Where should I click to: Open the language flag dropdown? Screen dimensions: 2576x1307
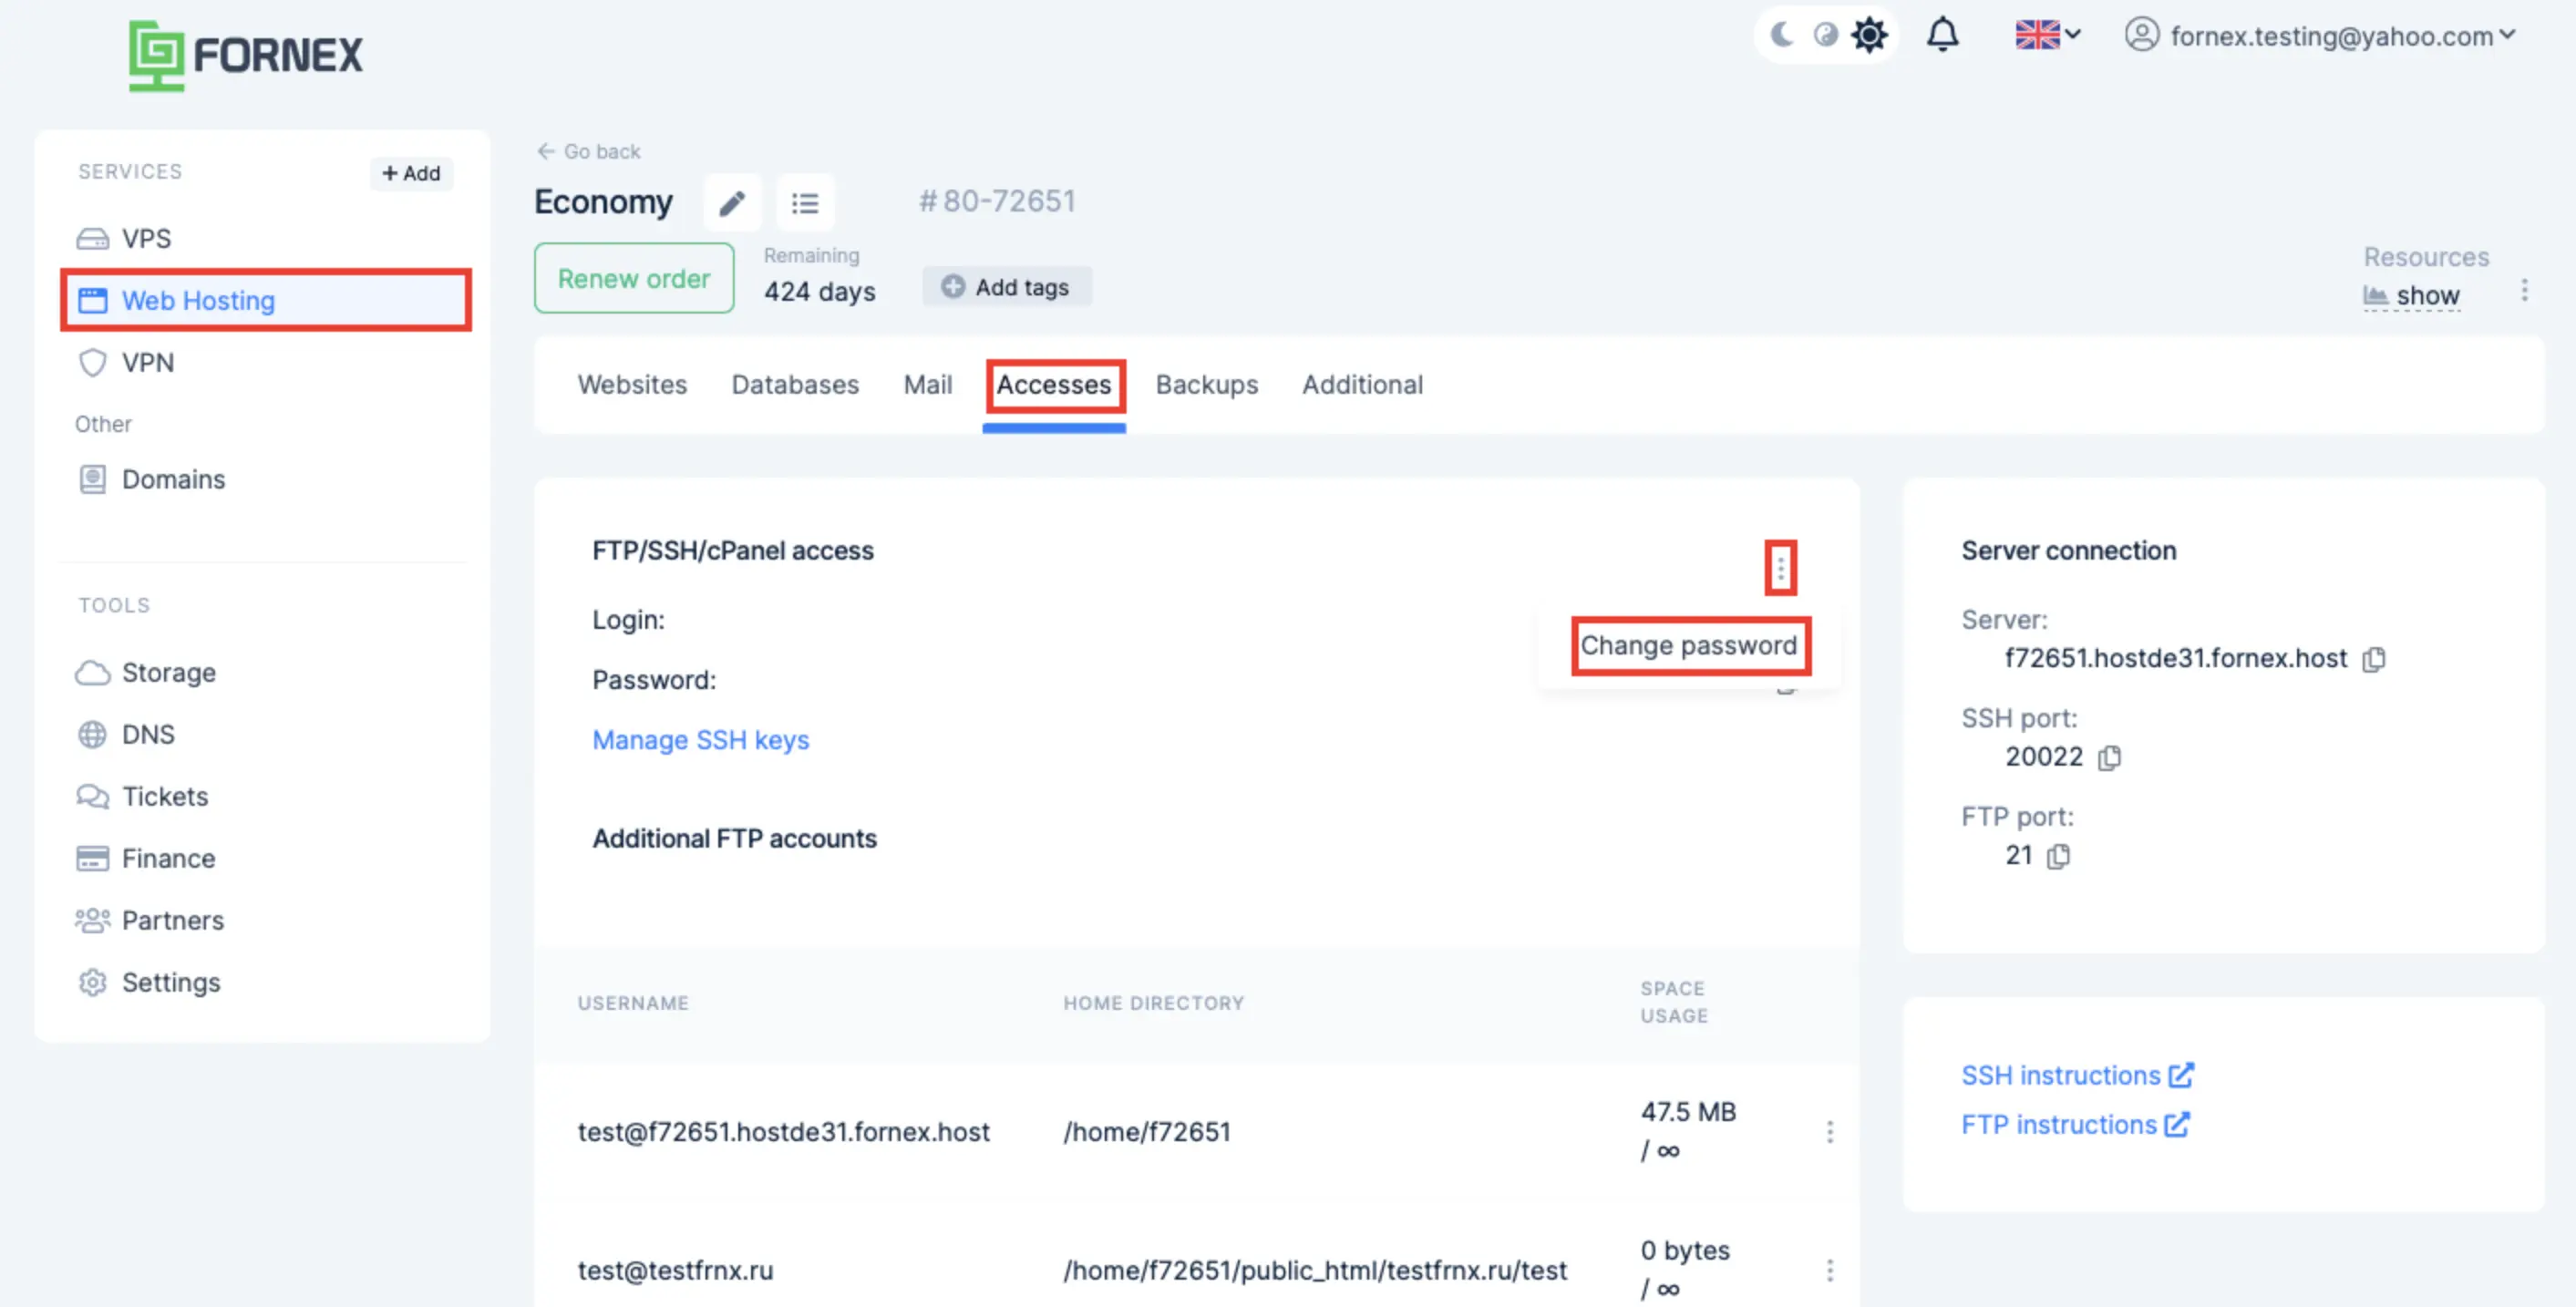pos(2046,35)
